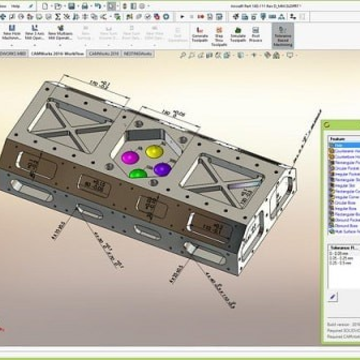Activate the Select cursor tool

112,6
